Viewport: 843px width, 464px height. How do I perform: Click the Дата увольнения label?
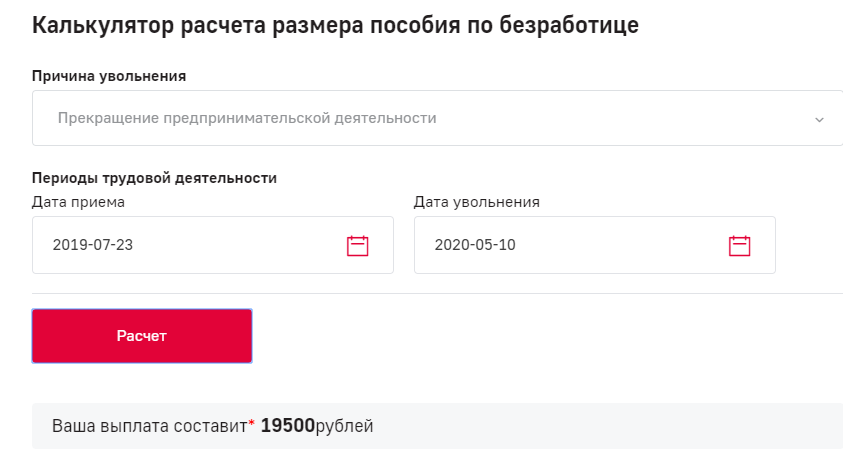coord(477,202)
